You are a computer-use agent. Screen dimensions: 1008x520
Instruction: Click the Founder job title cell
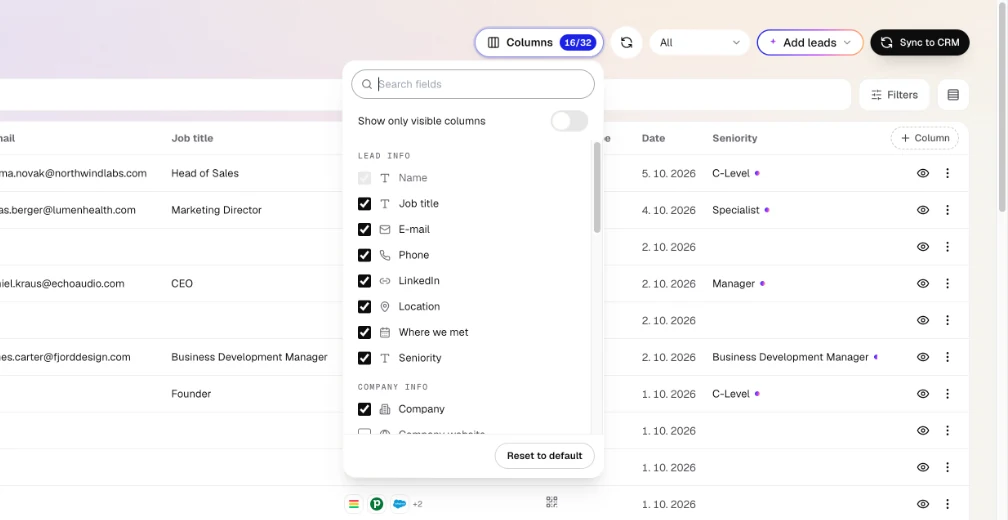point(191,393)
